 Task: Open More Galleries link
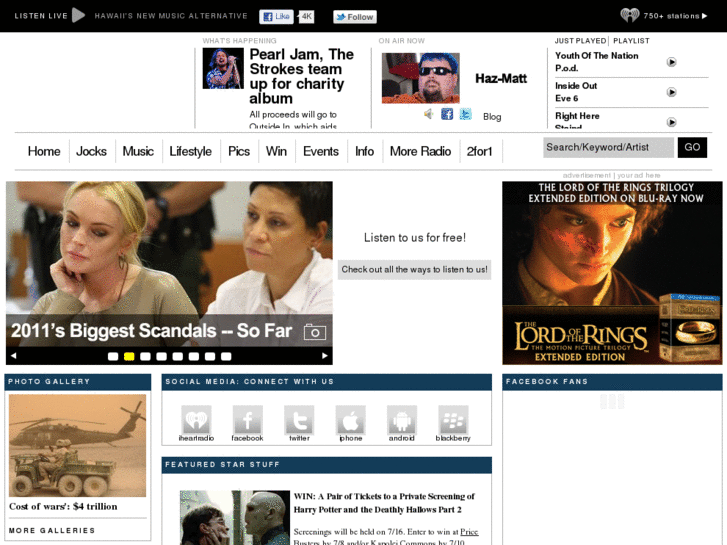52,530
